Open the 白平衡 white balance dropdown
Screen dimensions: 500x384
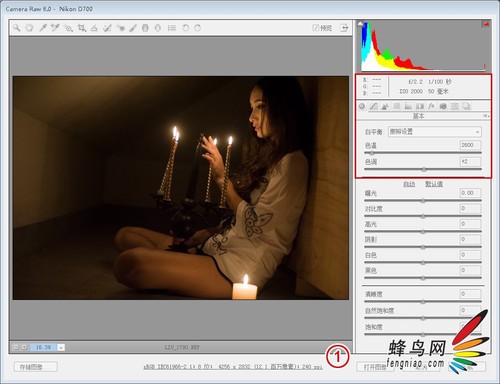(435, 132)
